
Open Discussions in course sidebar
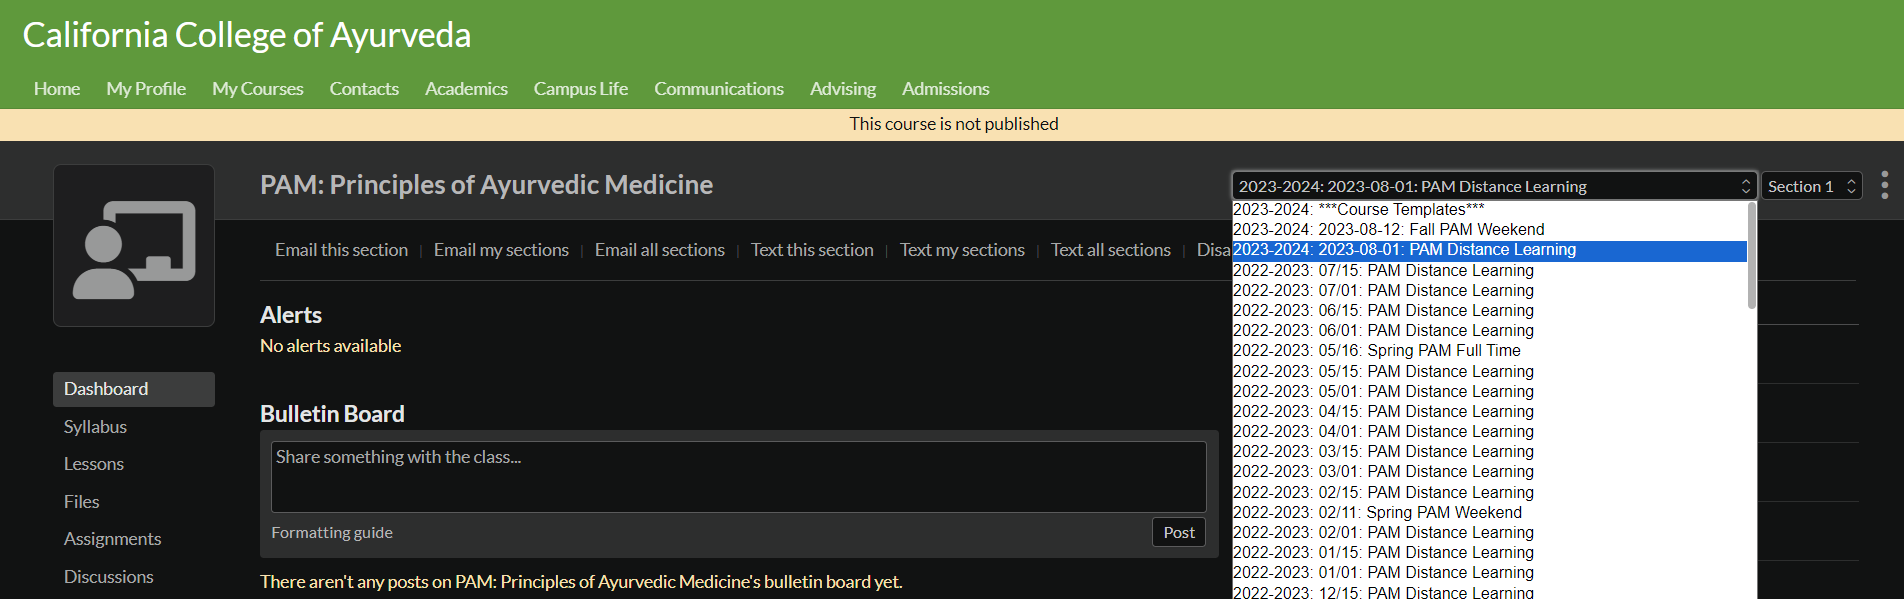(x=109, y=577)
